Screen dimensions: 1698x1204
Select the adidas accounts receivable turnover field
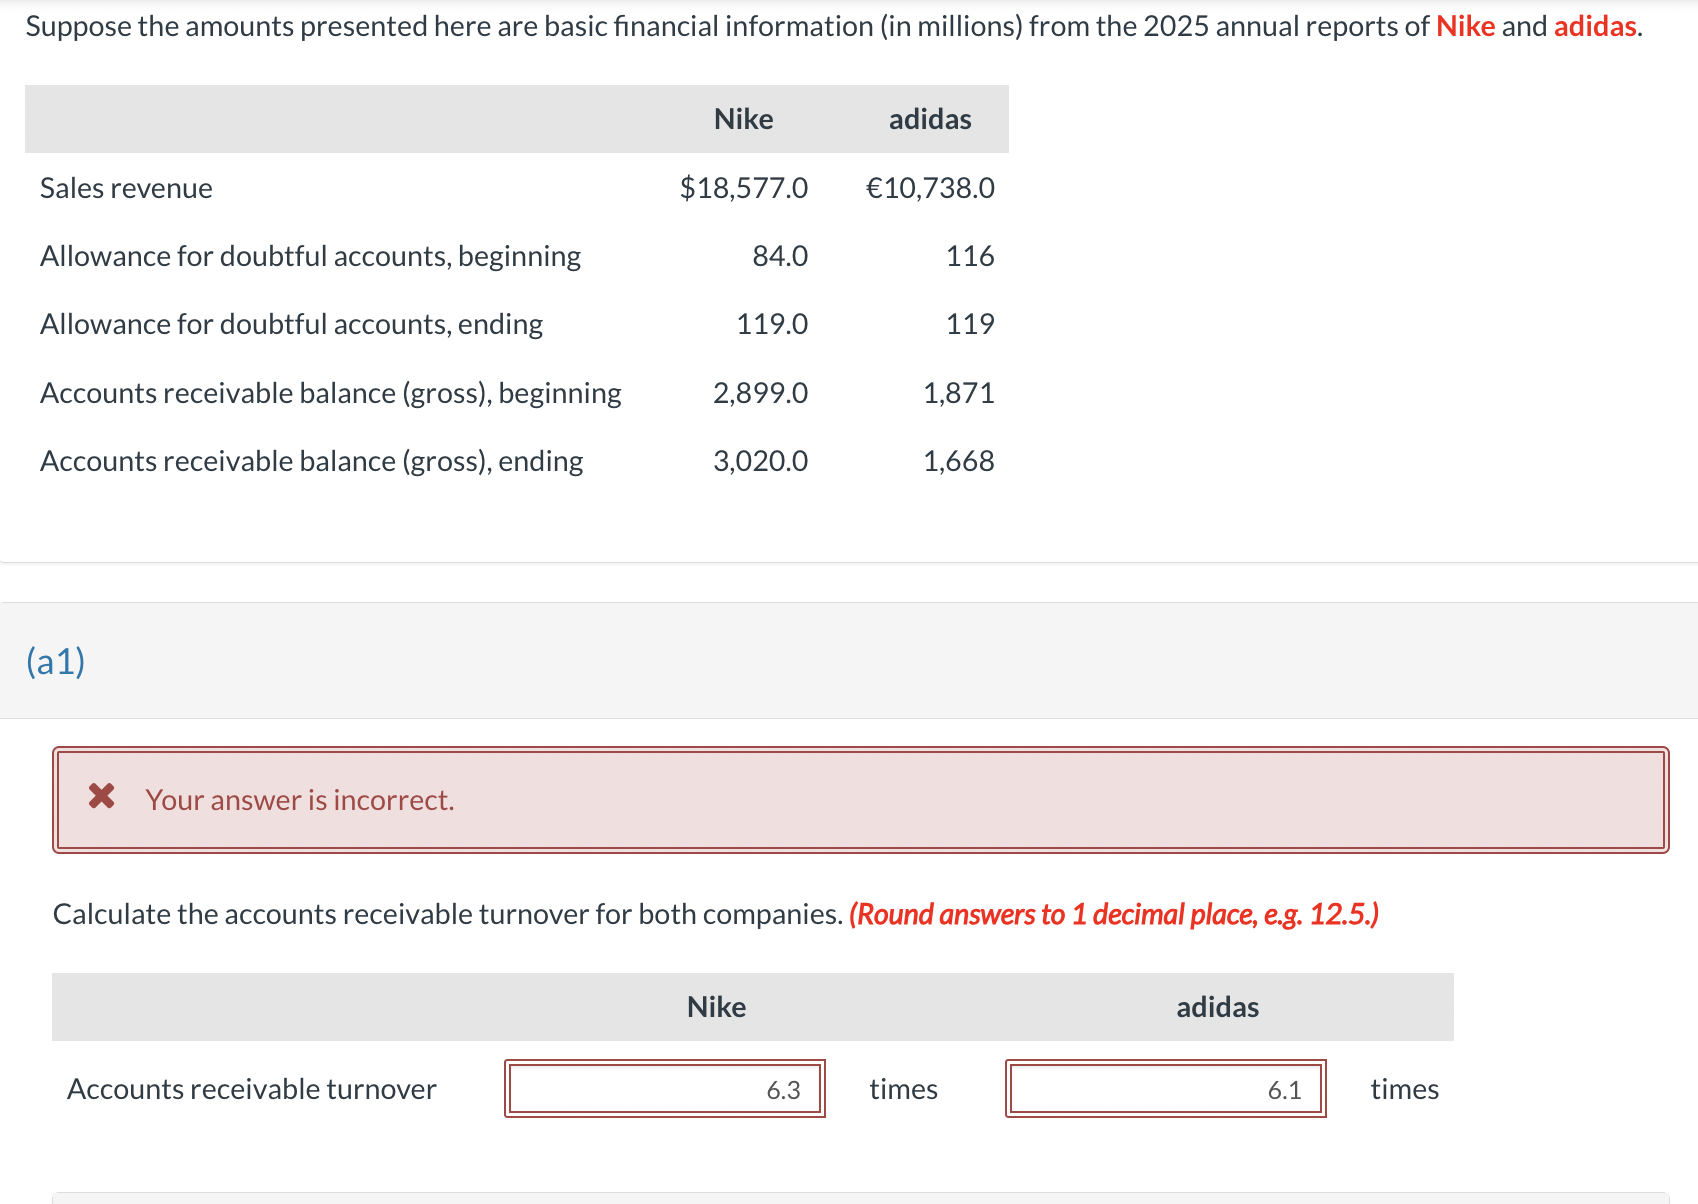(x=1165, y=1089)
